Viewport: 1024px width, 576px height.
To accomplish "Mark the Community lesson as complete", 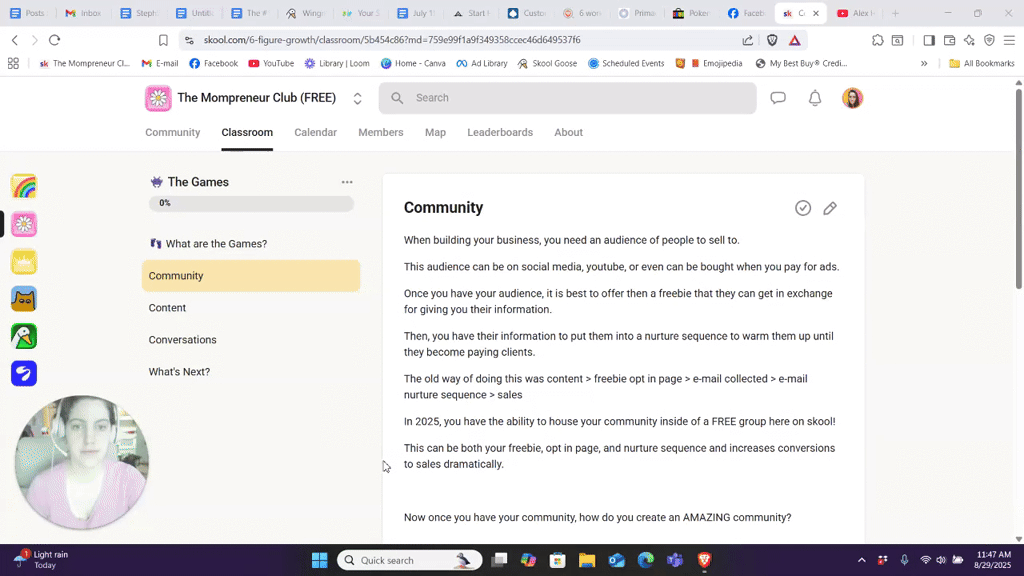I will pyautogui.click(x=803, y=208).
